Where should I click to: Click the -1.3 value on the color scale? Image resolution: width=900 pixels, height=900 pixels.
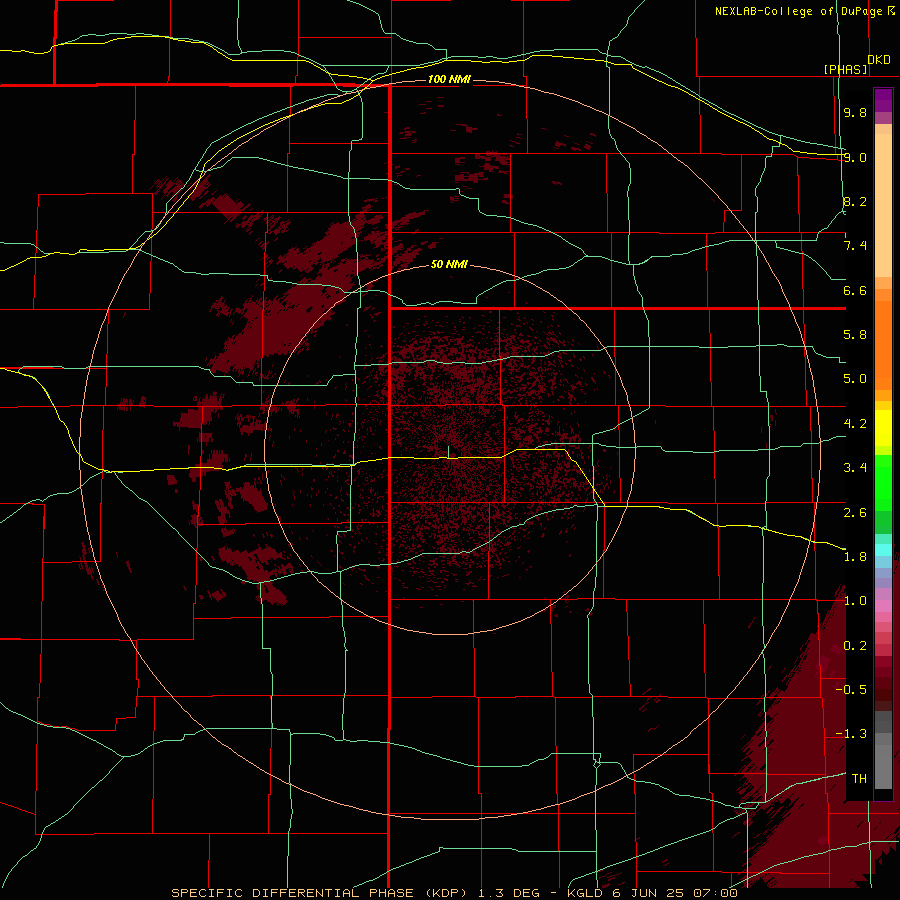[x=851, y=734]
